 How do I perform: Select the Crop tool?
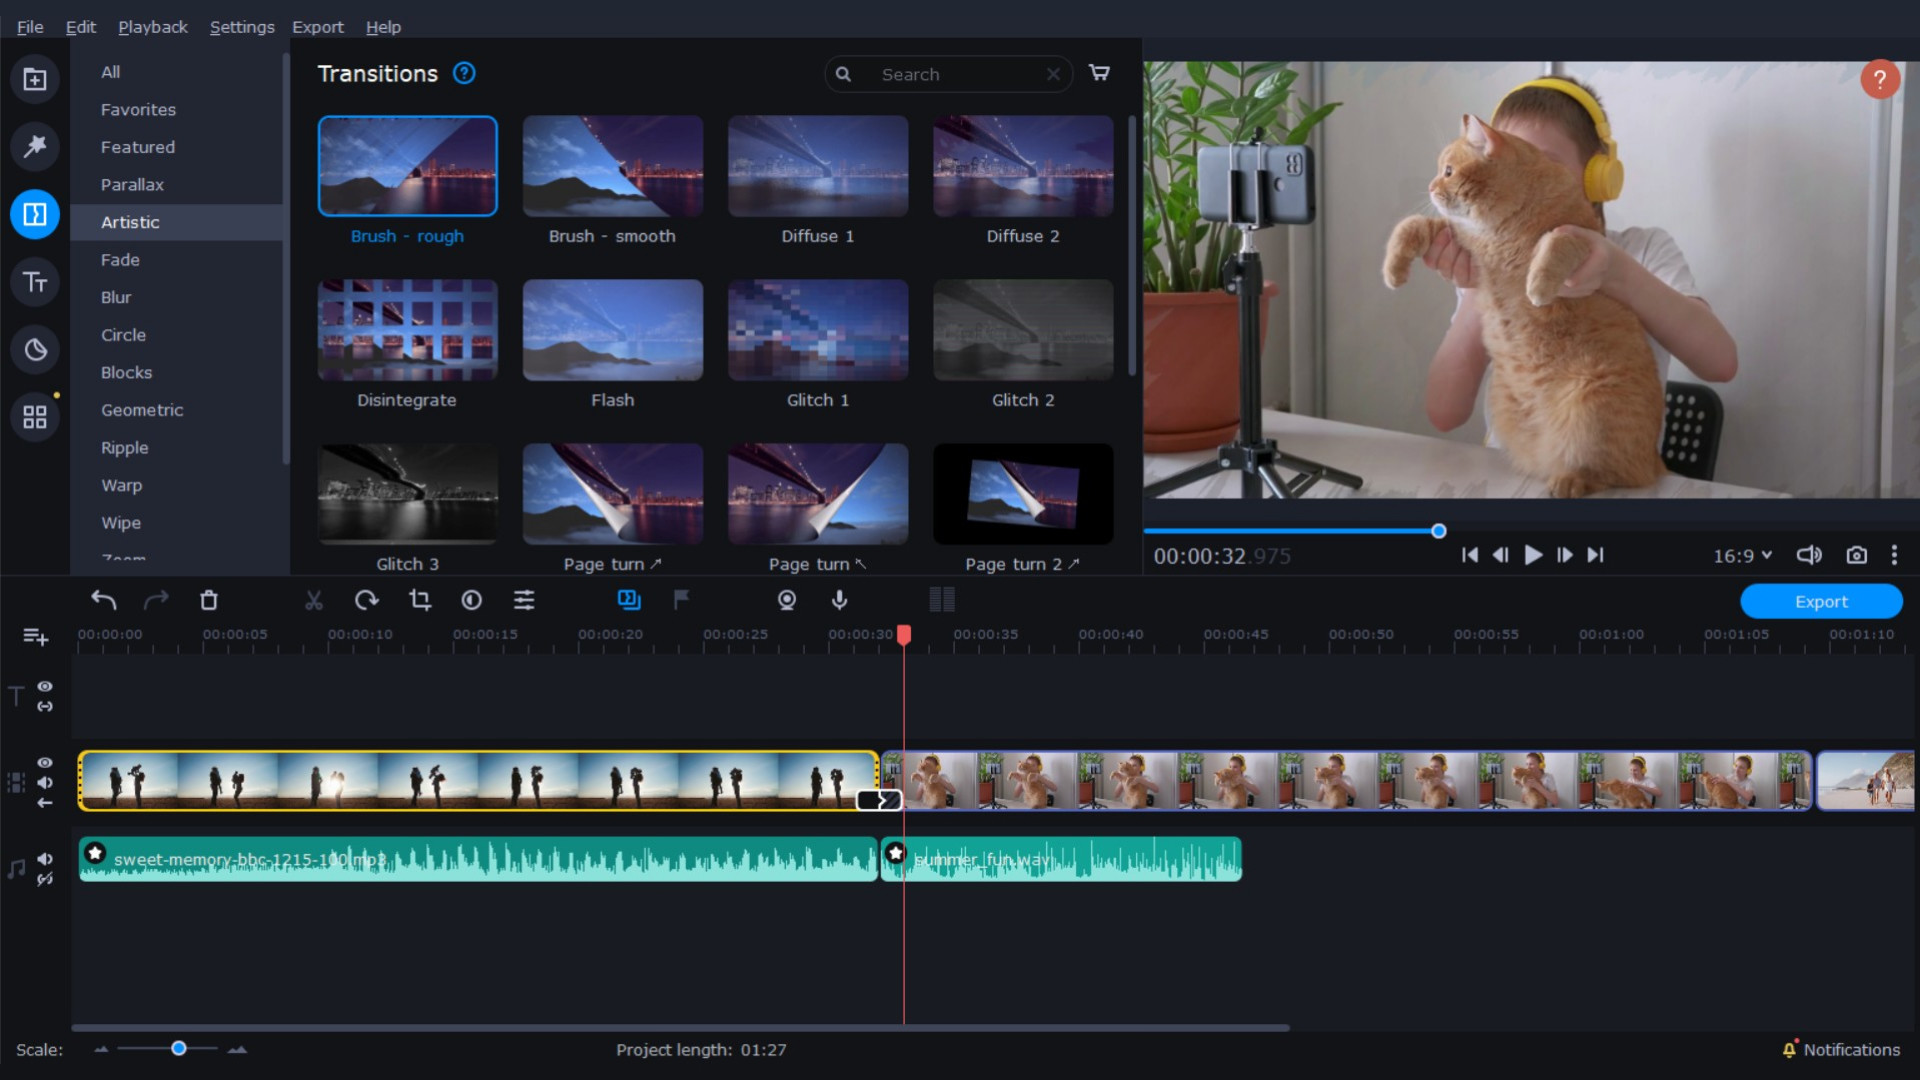419,600
